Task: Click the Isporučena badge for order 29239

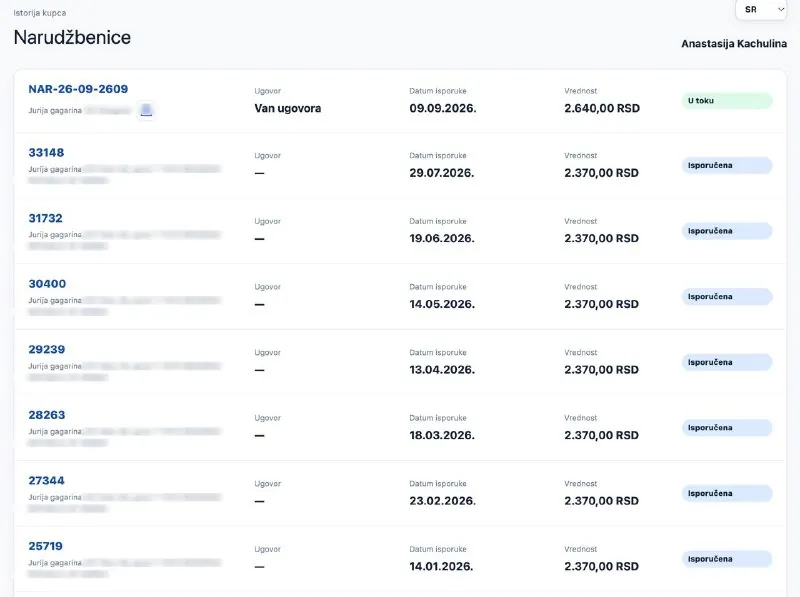Action: tap(727, 362)
